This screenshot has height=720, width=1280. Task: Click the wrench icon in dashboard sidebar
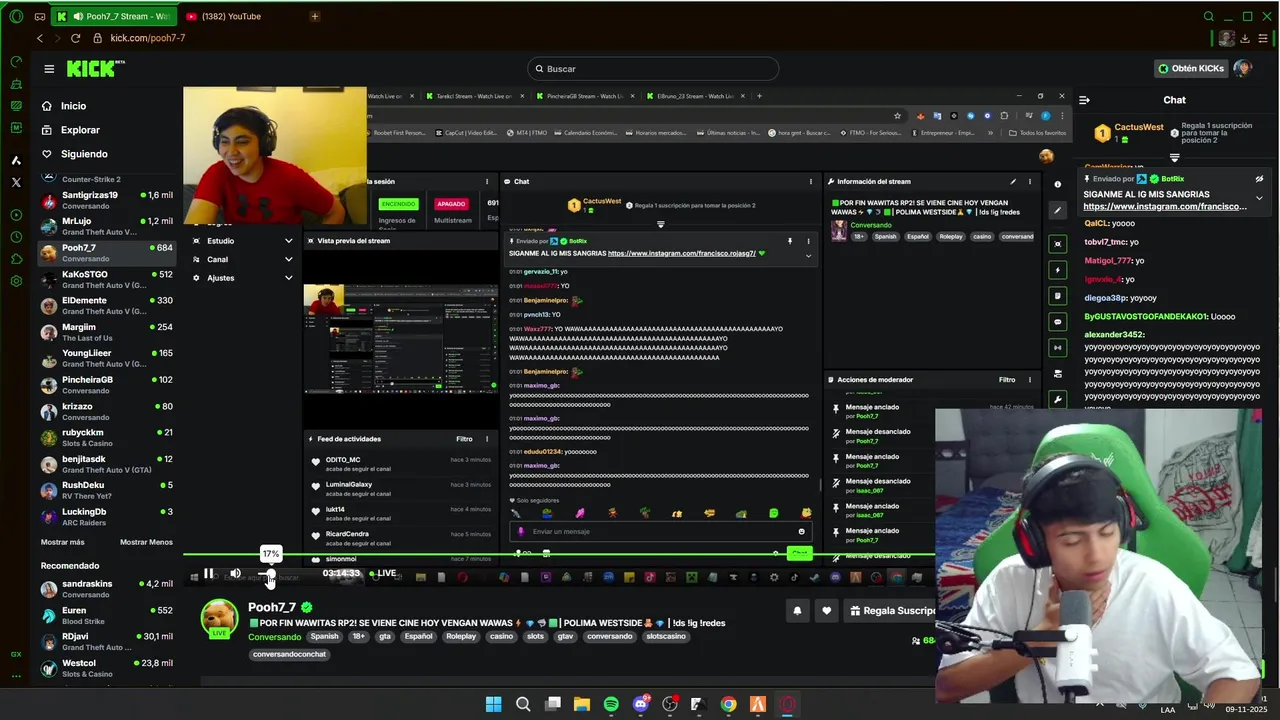1057,400
